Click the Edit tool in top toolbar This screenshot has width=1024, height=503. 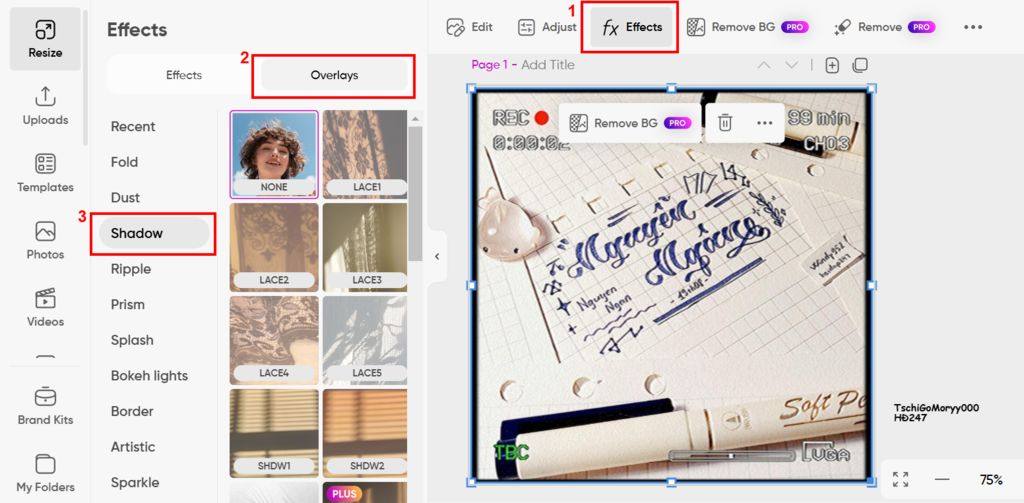coord(470,27)
